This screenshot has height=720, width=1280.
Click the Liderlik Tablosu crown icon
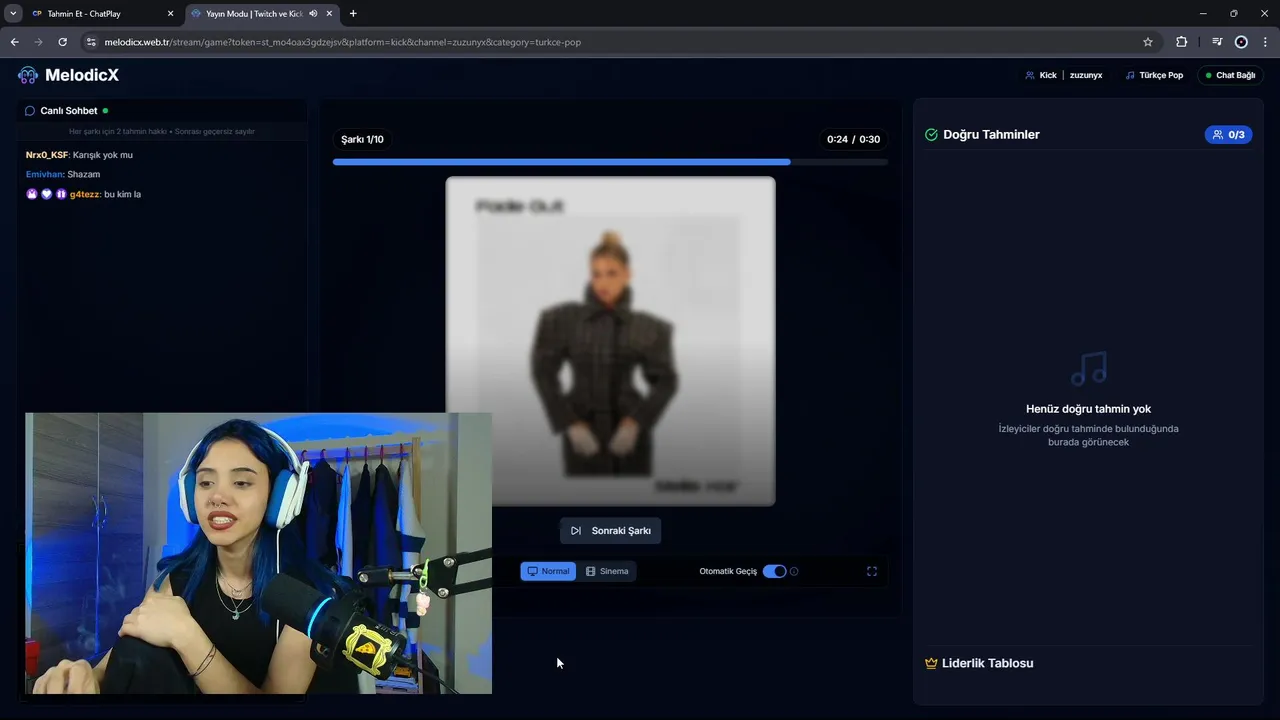point(931,663)
